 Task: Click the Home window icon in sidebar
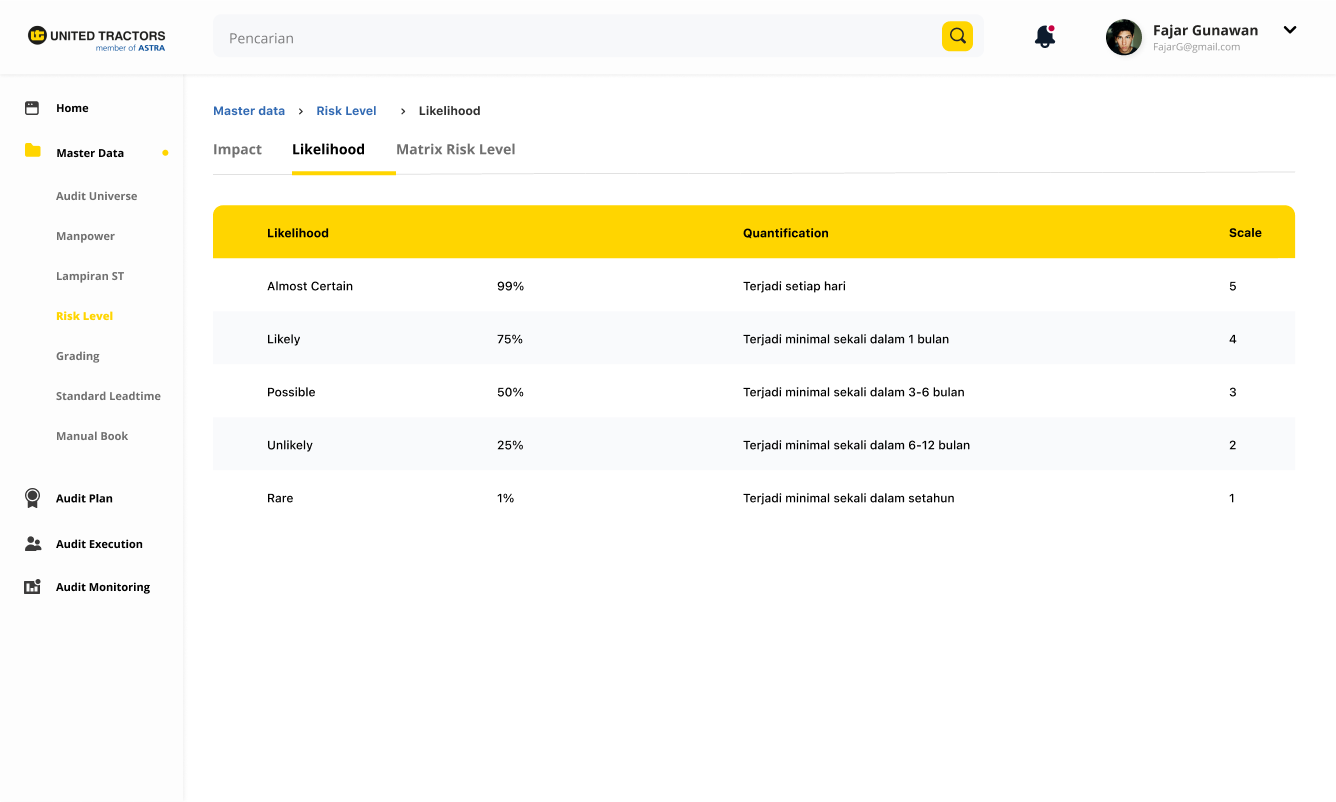(32, 108)
